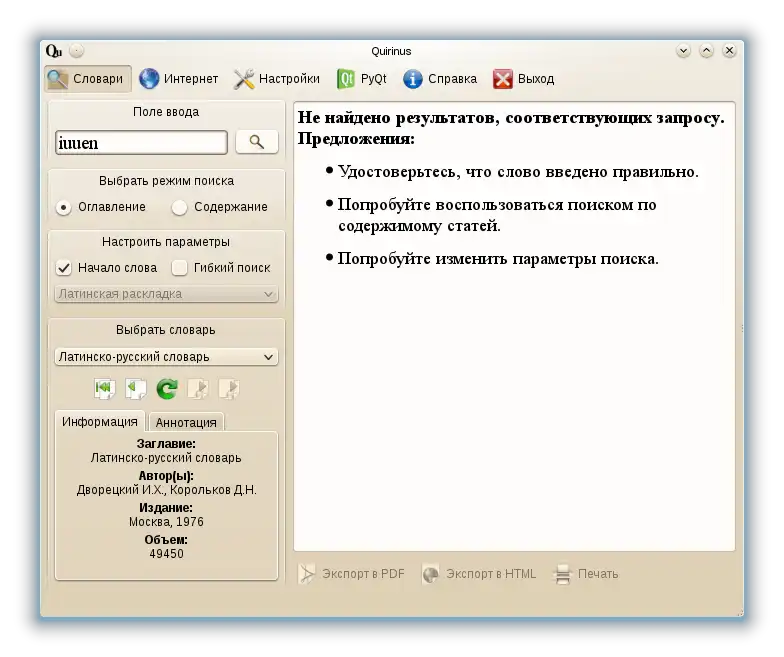
Task: Click the round button beside the Qu icon
Action: [76, 51]
